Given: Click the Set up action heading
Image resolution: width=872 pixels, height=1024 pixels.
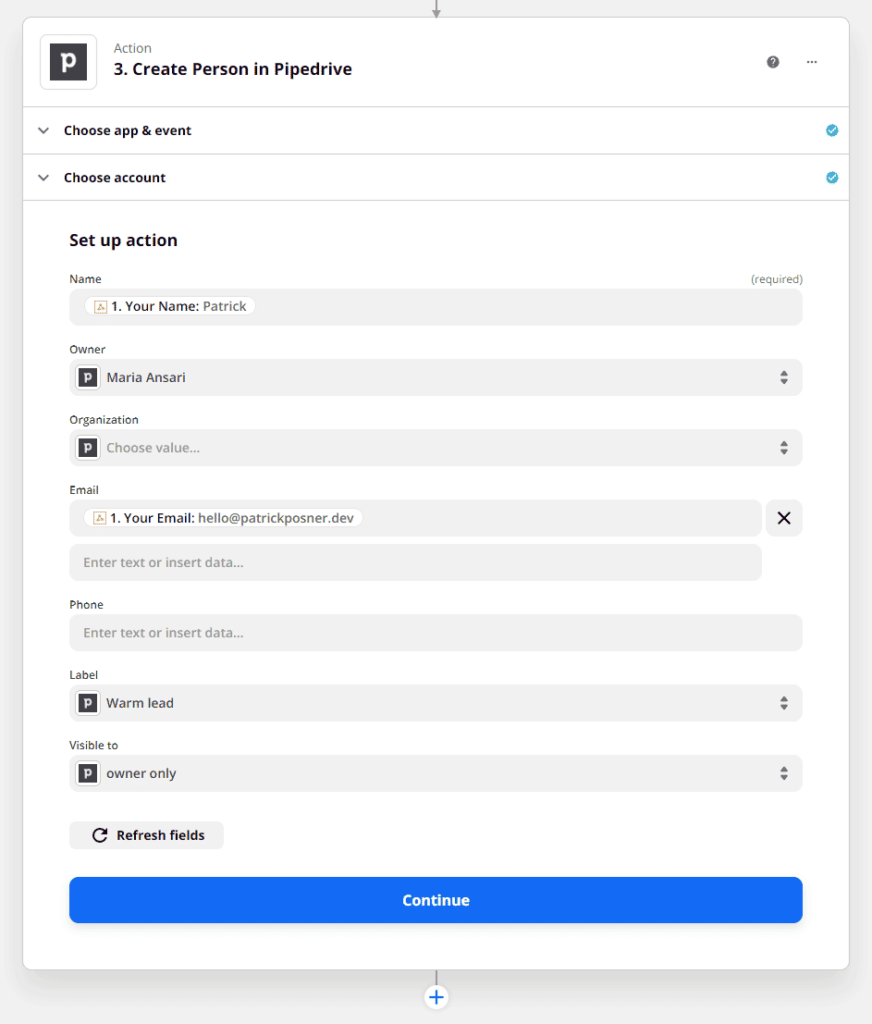Looking at the screenshot, I should click(x=123, y=240).
